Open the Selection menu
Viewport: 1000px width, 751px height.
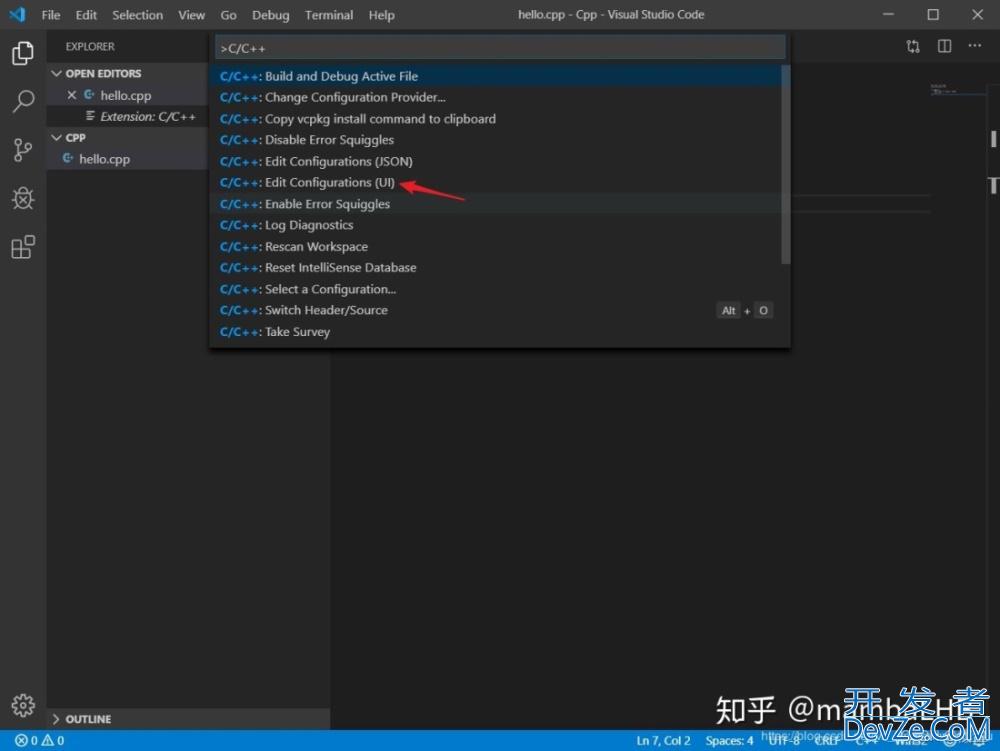pyautogui.click(x=137, y=15)
